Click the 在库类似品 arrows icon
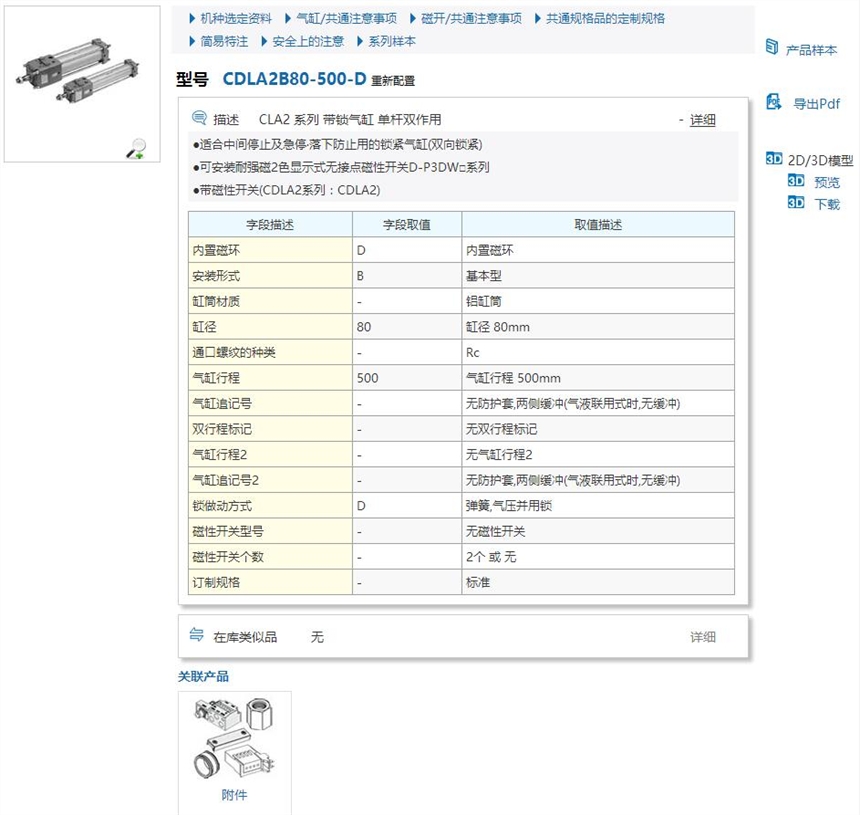 tap(197, 635)
